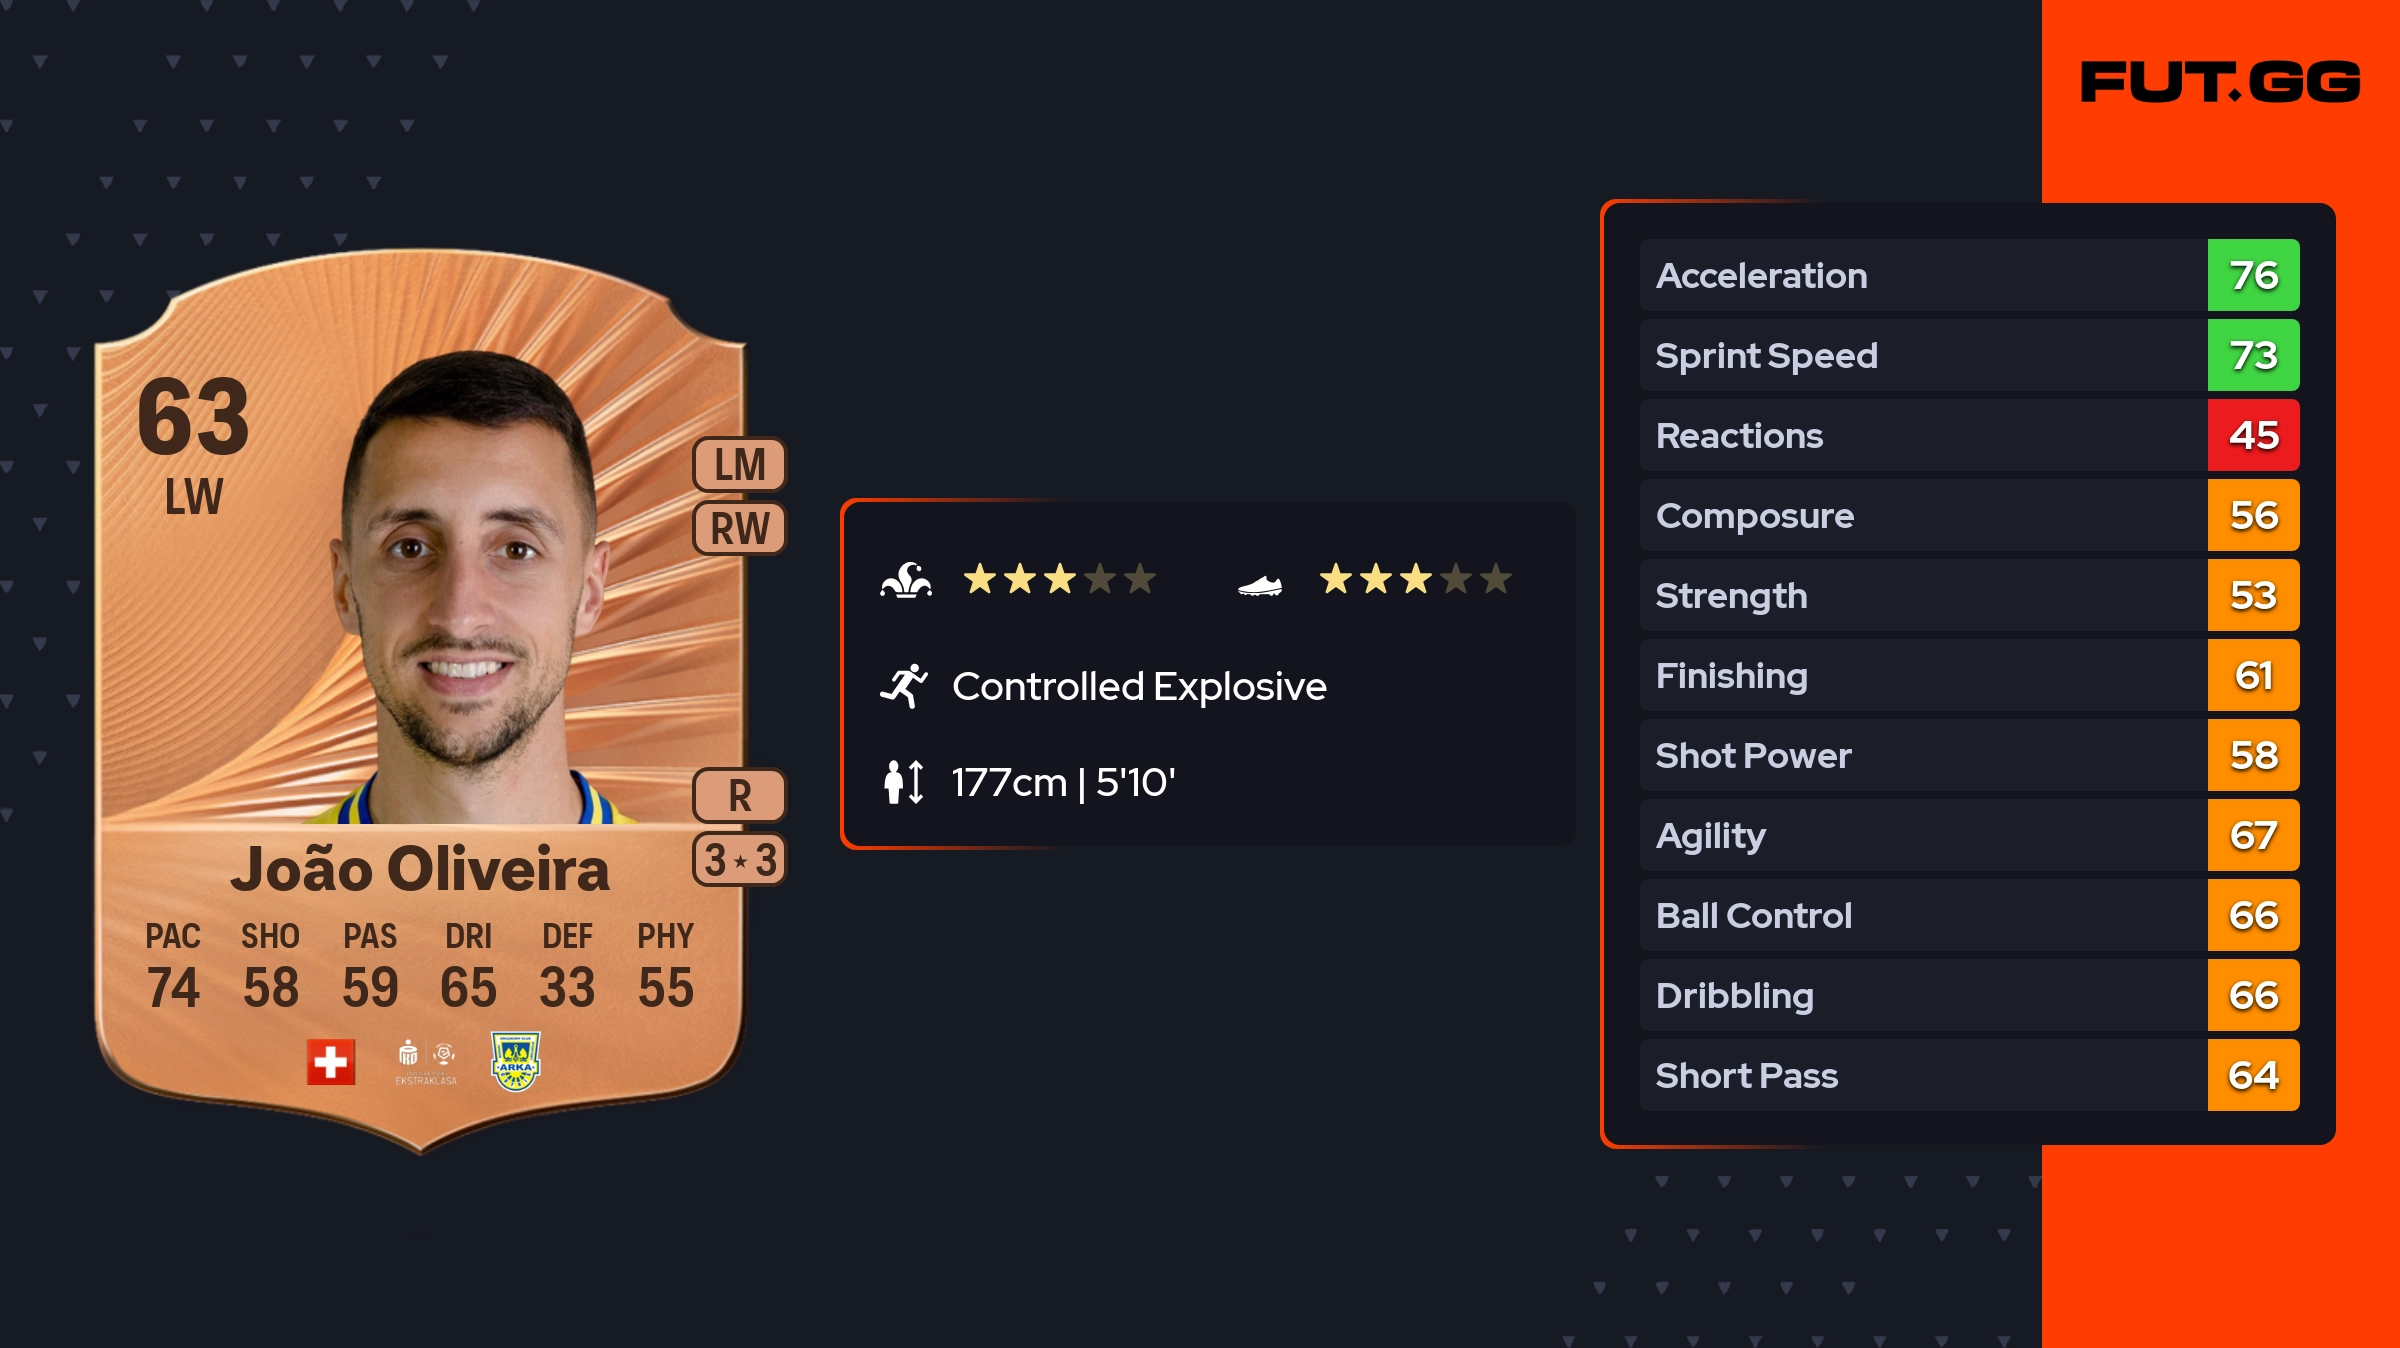Click the red Reactions 45 value
Screen dimensions: 2400x1348
pos(2253,435)
